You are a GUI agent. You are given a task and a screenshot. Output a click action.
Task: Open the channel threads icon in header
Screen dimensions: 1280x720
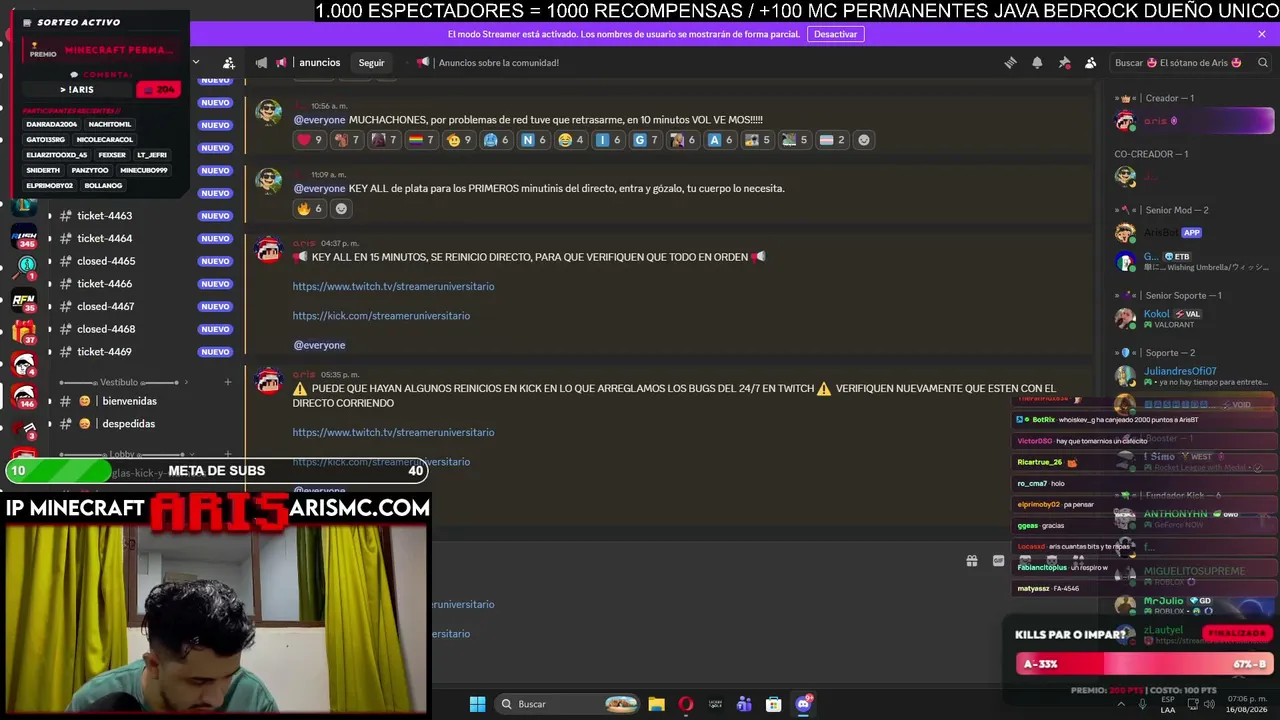point(1010,63)
